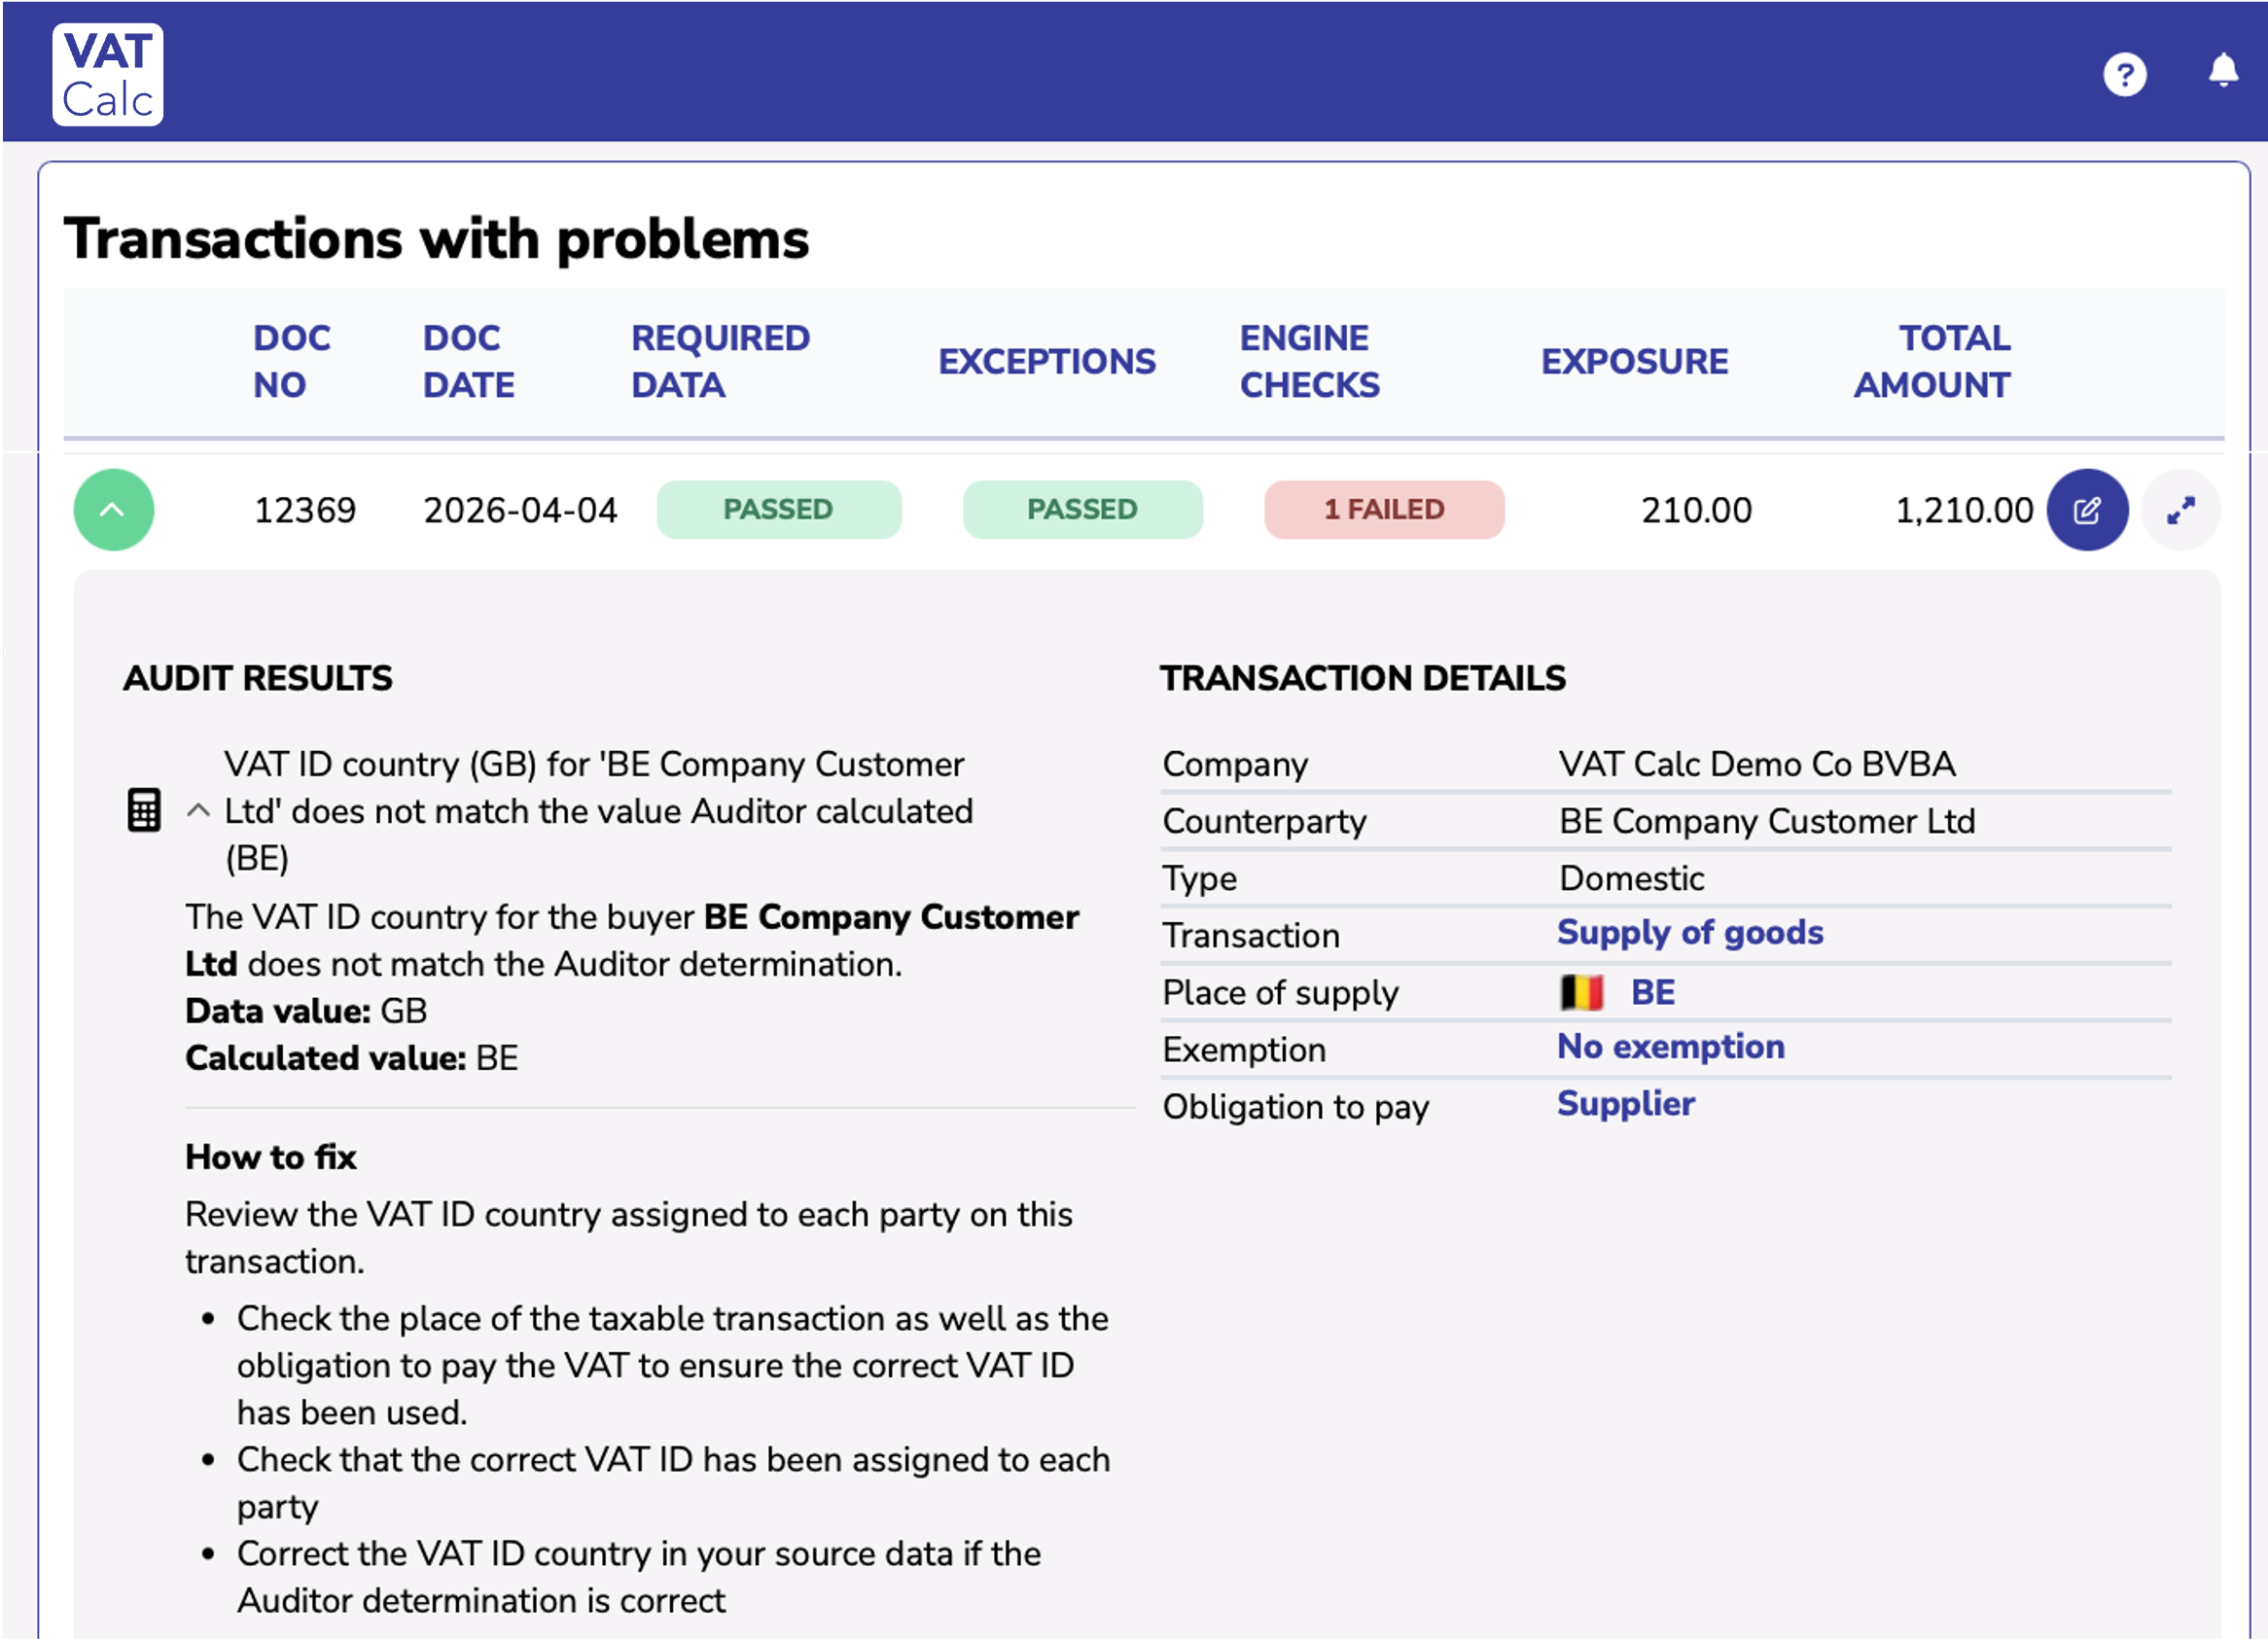This screenshot has width=2268, height=1640.
Task: Click the calculator icon beside audit result
Action: 144,810
